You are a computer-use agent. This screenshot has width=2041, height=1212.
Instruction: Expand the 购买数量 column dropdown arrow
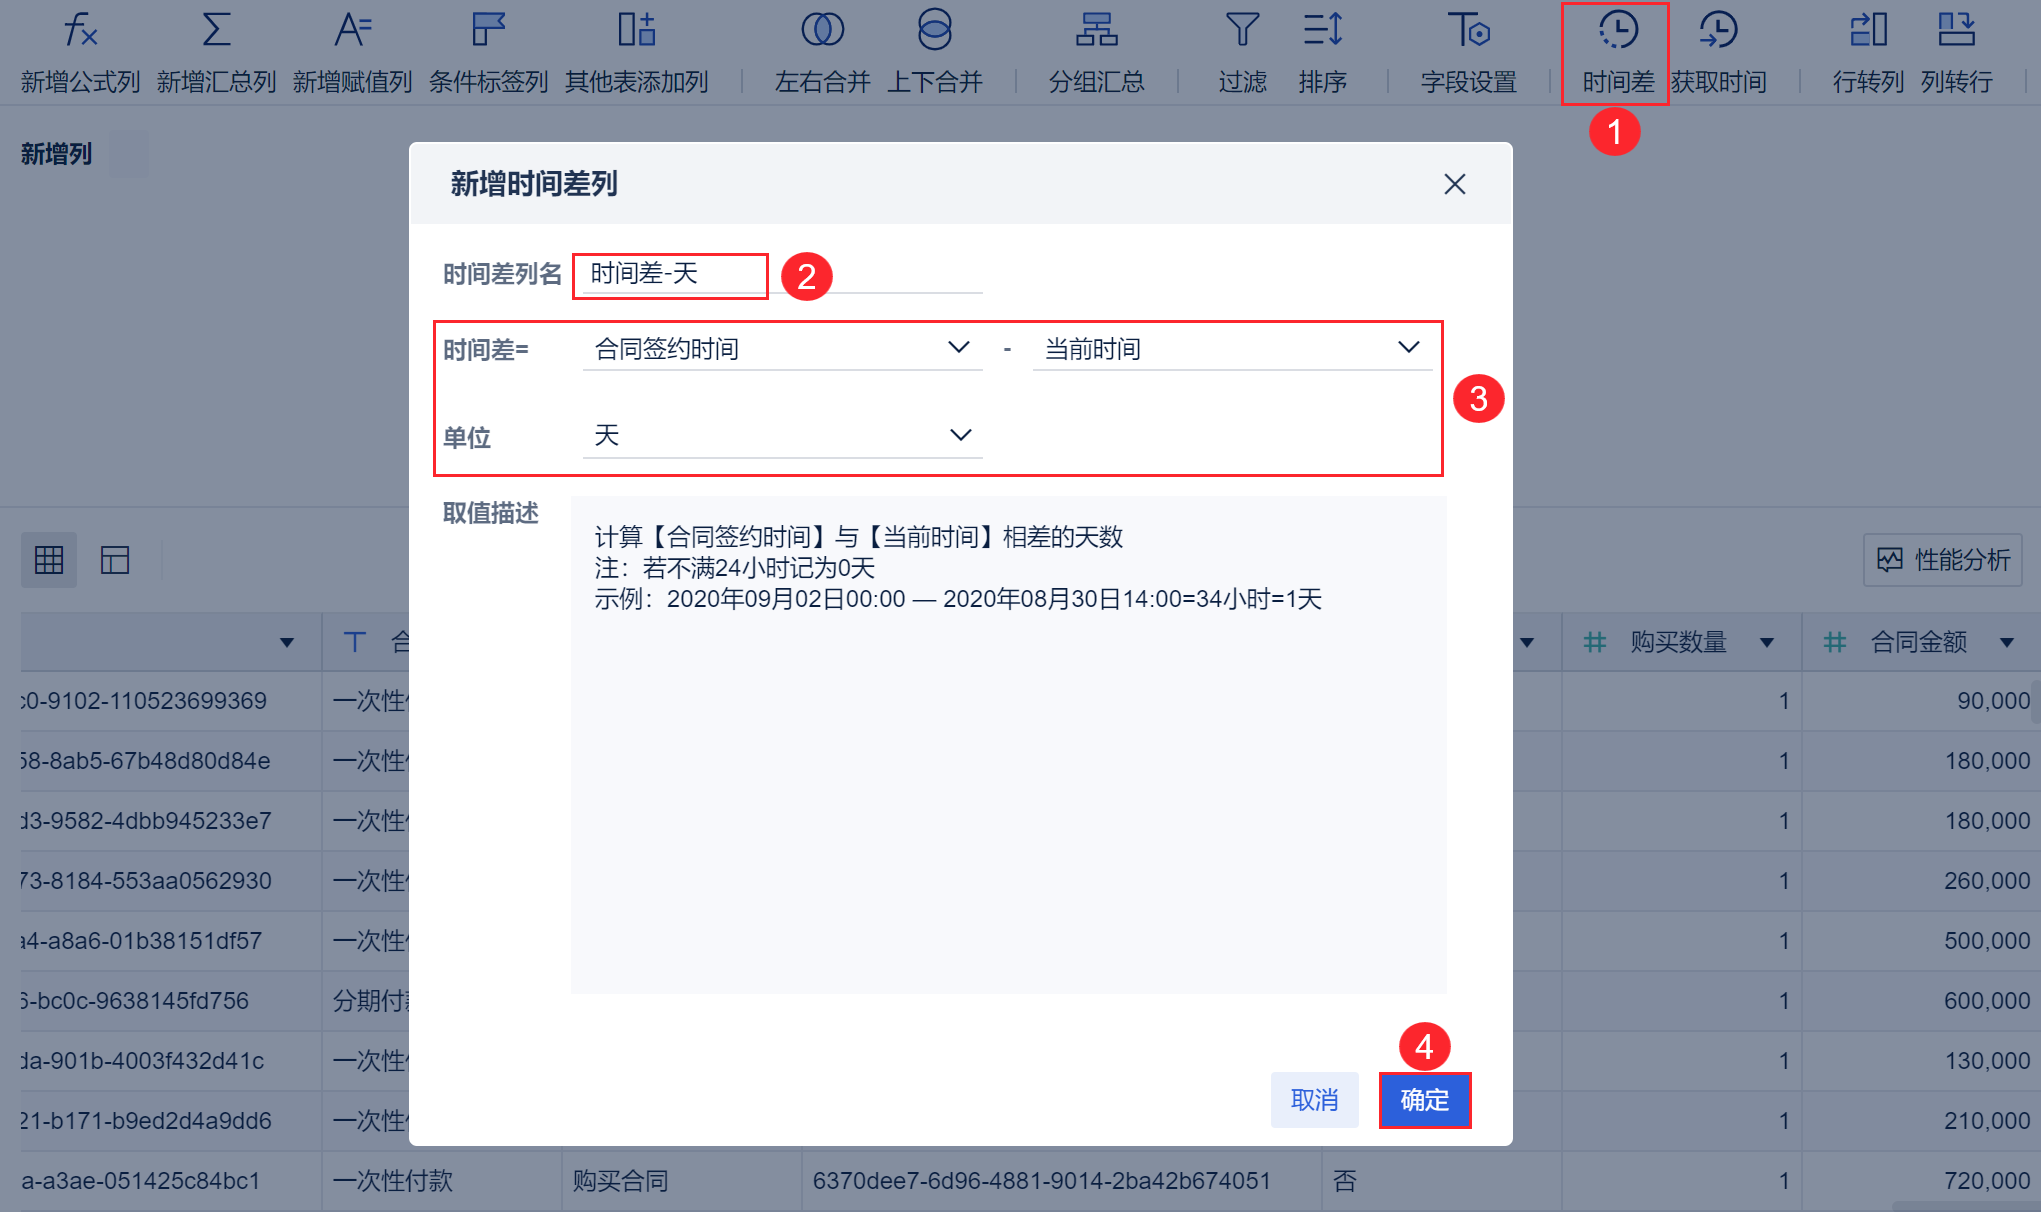1766,642
